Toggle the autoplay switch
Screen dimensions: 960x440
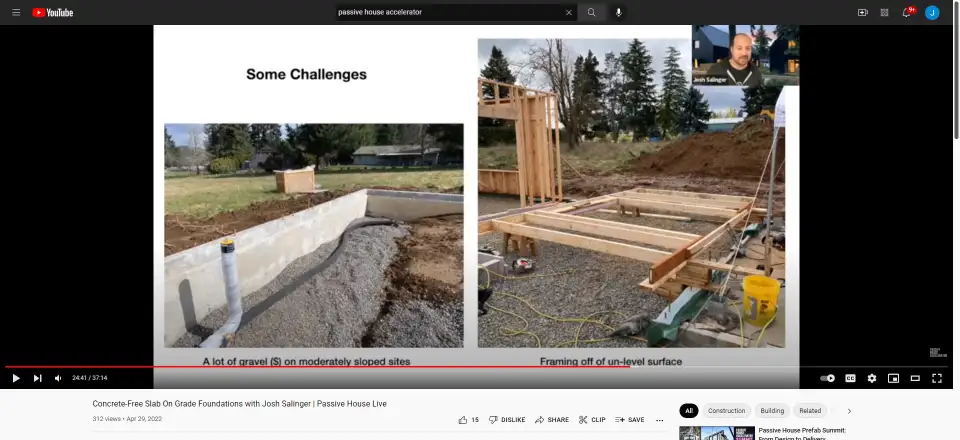[x=827, y=378]
